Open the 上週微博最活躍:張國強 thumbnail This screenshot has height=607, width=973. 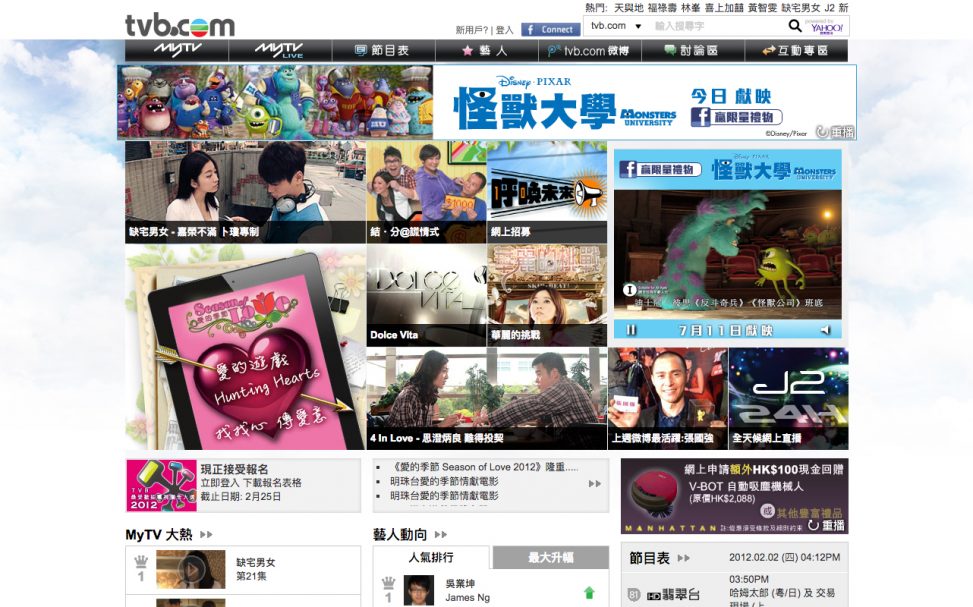click(x=667, y=398)
